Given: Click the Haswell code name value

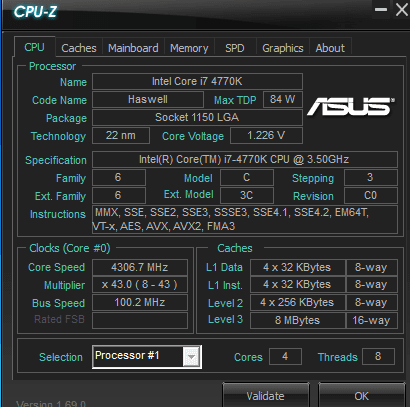Looking at the screenshot, I should 148,99.
